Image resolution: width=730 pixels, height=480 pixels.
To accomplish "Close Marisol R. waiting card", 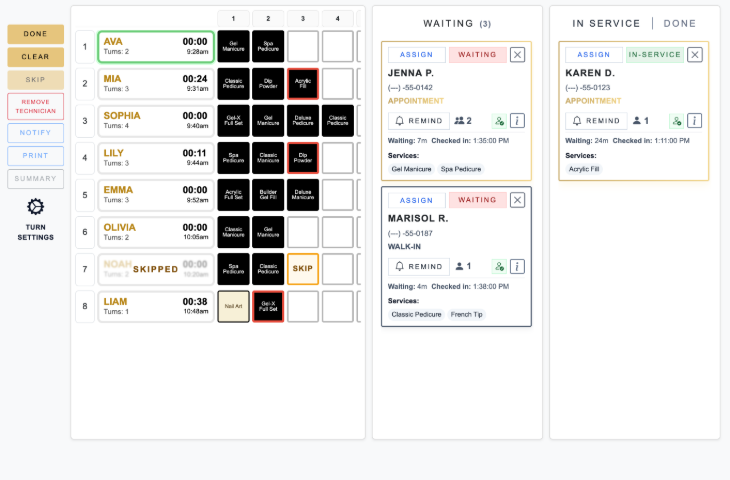I will [x=517, y=200].
